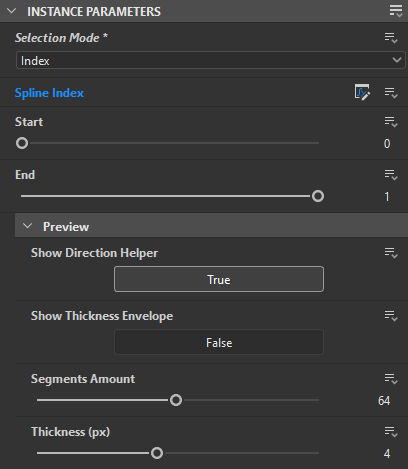Collapse the Instance Parameters section
The width and height of the screenshot is (408, 469).
point(12,11)
